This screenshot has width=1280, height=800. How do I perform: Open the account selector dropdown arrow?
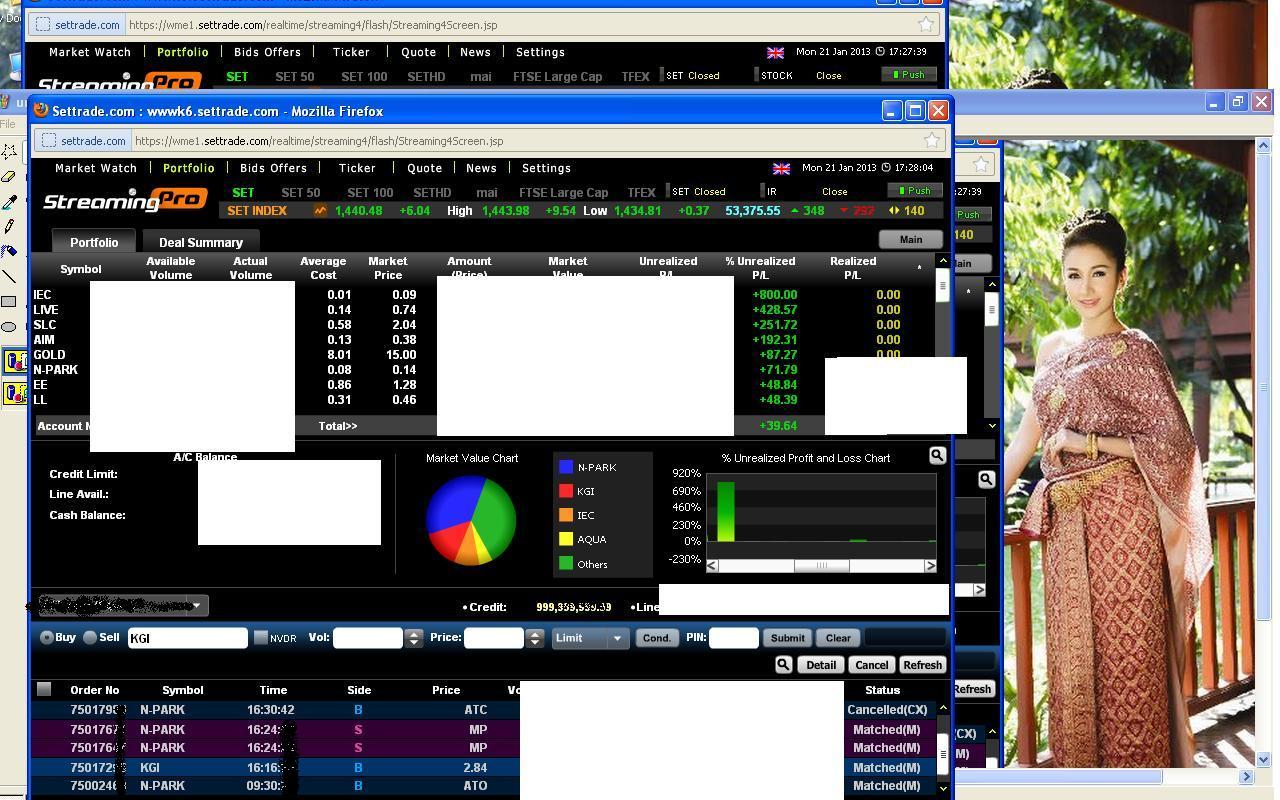[x=196, y=605]
